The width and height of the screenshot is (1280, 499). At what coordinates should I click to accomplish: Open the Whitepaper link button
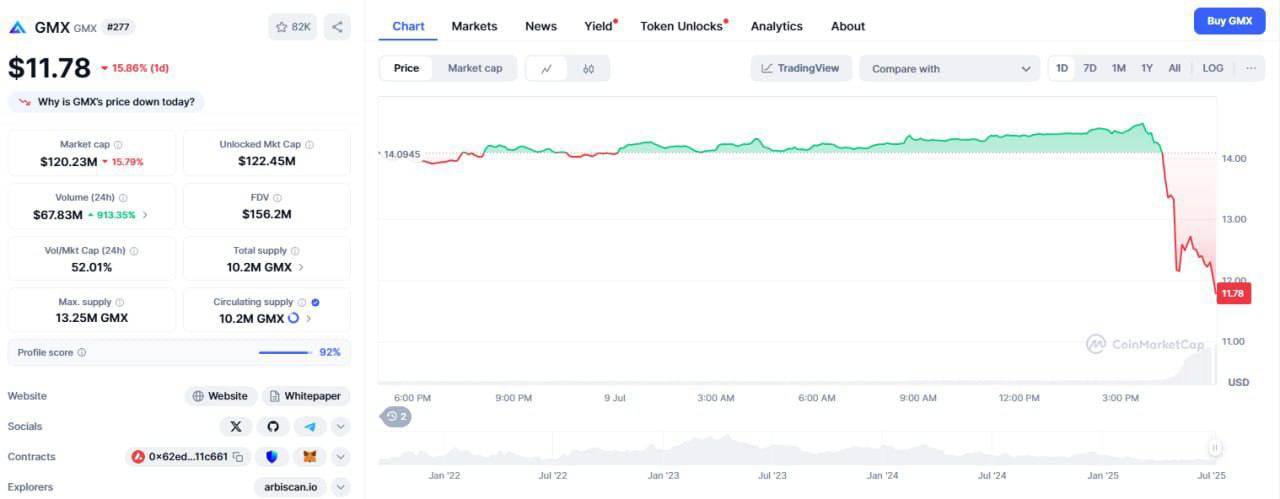[x=306, y=396]
